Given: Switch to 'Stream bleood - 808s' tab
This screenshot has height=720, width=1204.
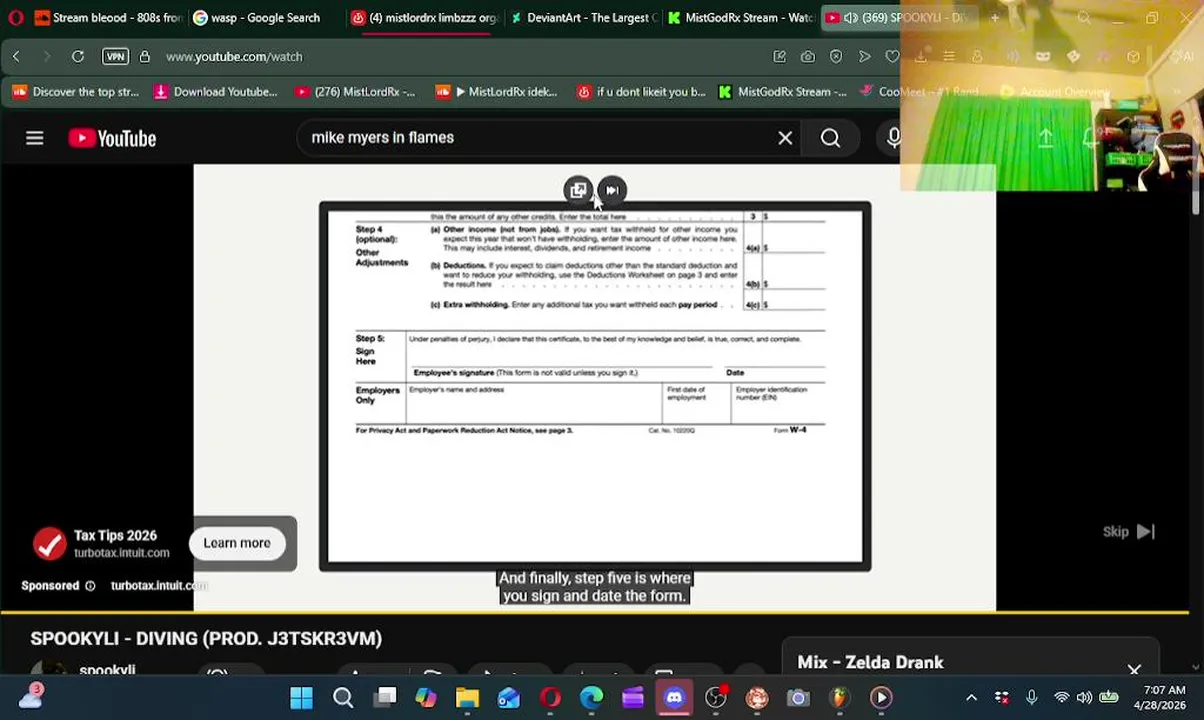Looking at the screenshot, I should 108,18.
